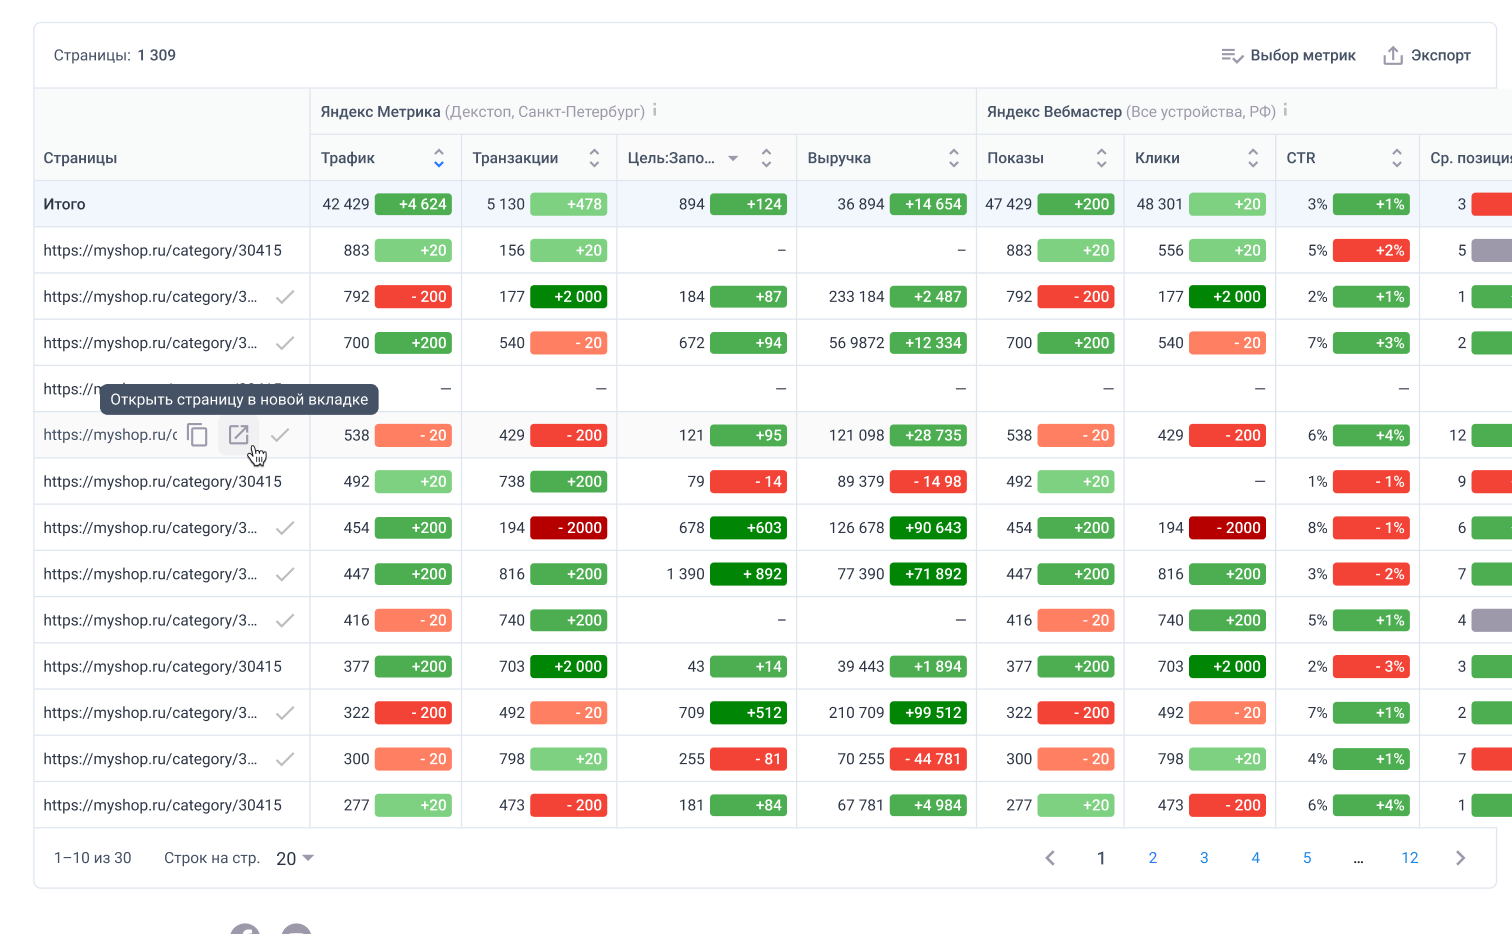The width and height of the screenshot is (1512, 934).
Task: Click info icon next to Яндекс Метрика
Action: tap(655, 111)
